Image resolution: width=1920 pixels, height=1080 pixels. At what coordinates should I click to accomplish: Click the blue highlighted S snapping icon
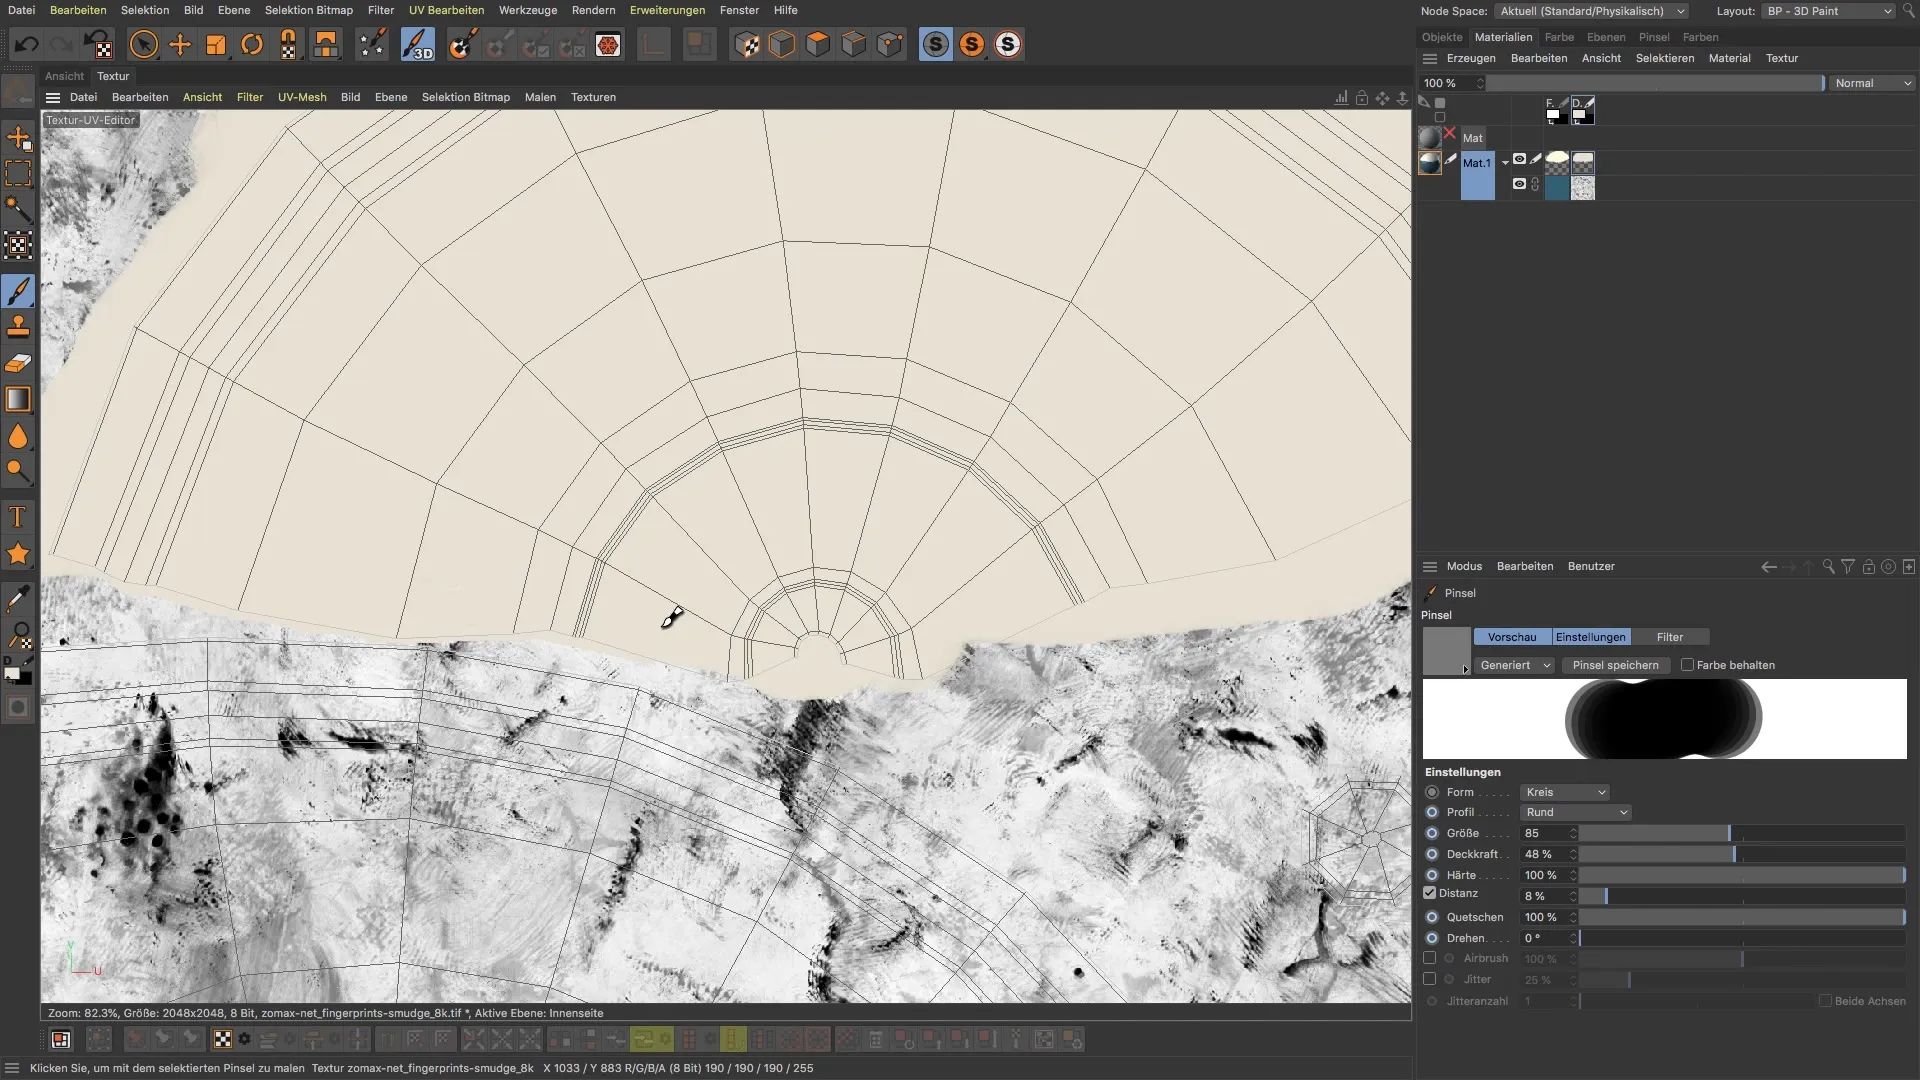(x=936, y=44)
